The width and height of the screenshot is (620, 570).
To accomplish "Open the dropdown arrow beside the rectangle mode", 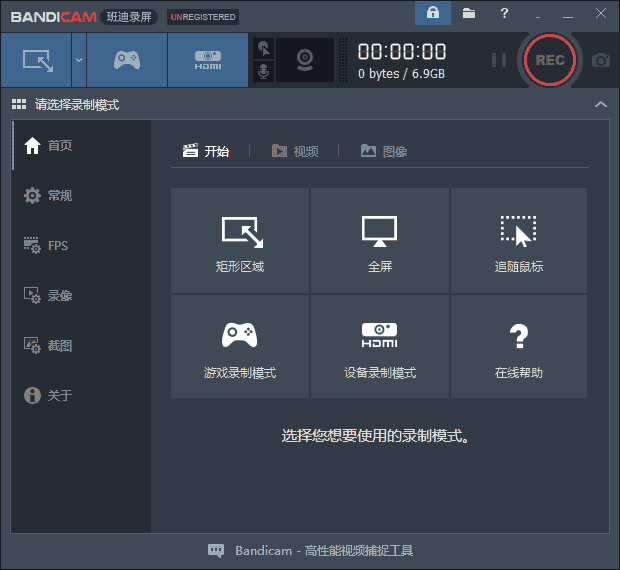I will (x=78, y=60).
